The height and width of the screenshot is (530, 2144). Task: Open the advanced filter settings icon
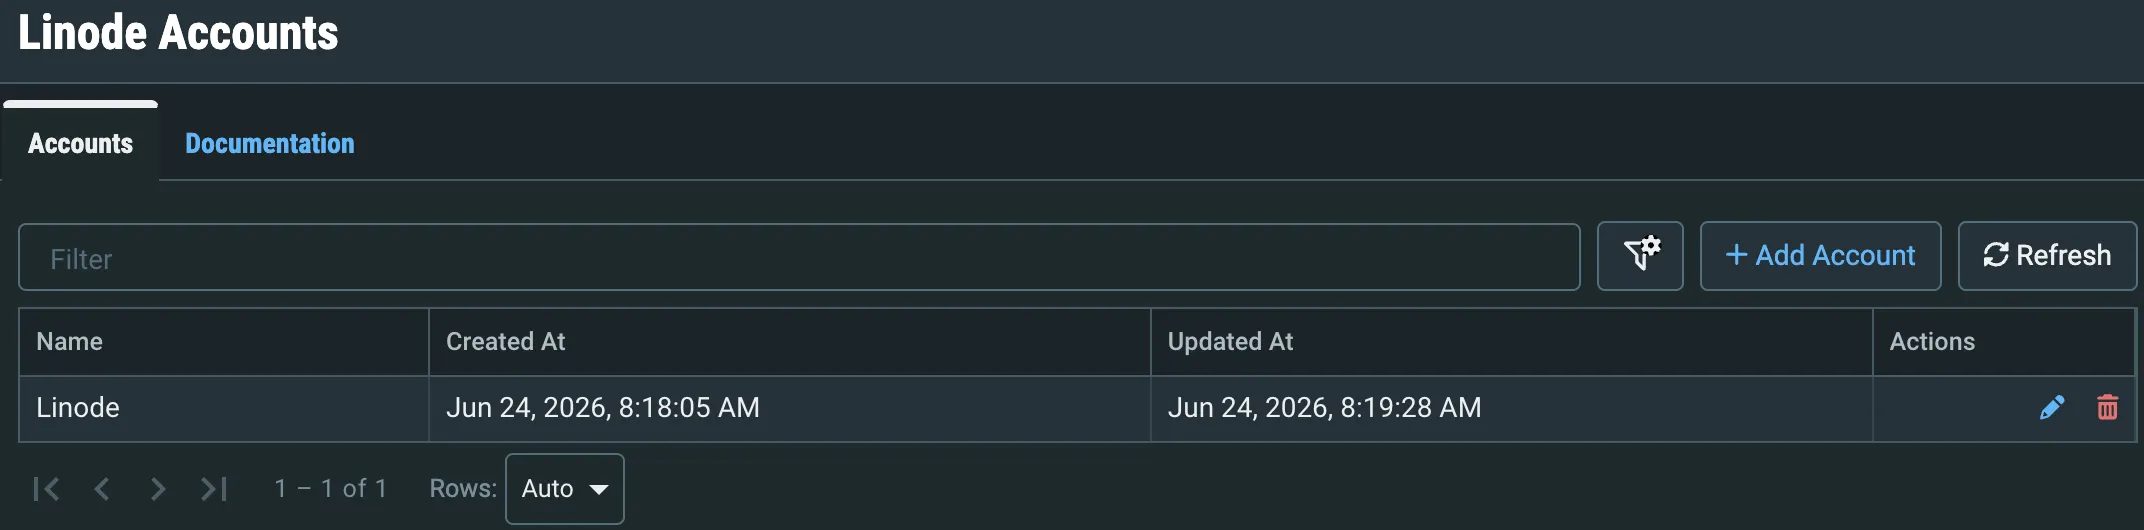click(x=1640, y=256)
